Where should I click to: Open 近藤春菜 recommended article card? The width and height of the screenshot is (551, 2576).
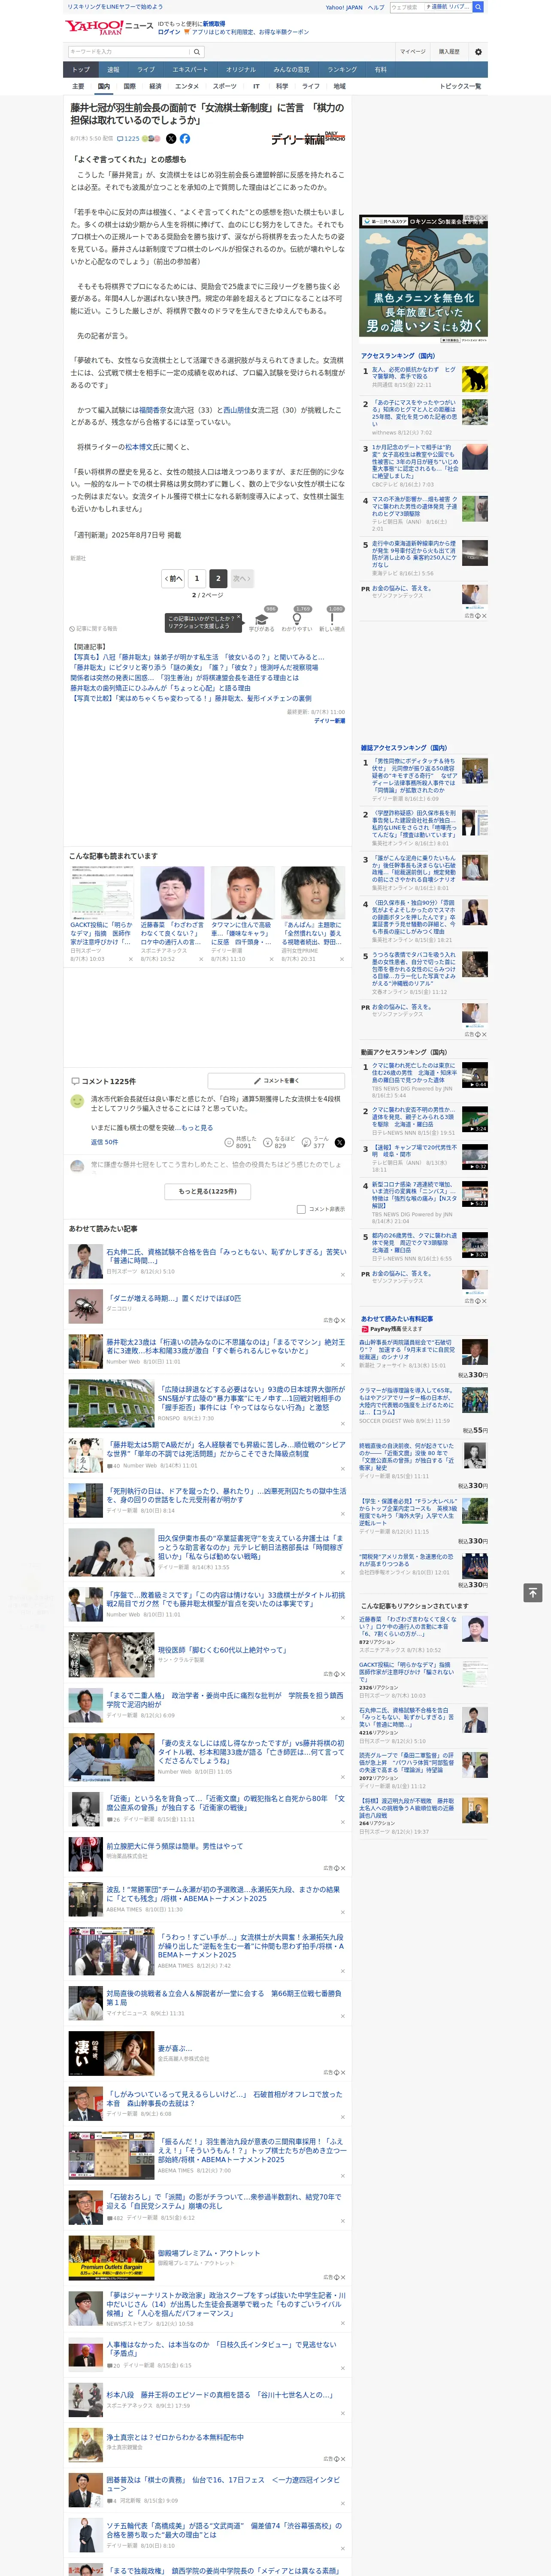(172, 914)
